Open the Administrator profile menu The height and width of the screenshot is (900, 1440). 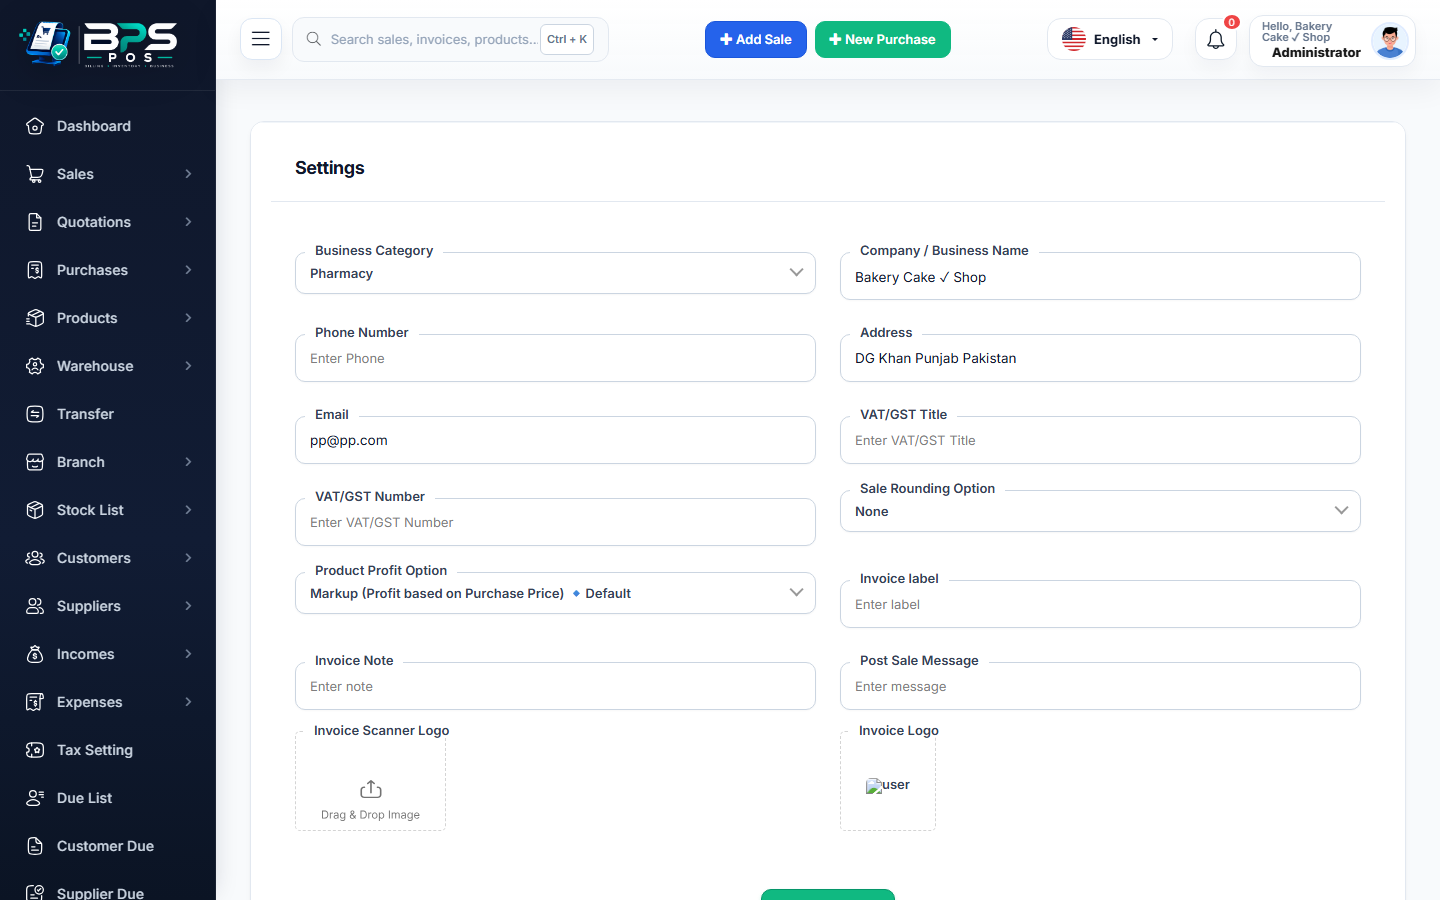click(1332, 40)
